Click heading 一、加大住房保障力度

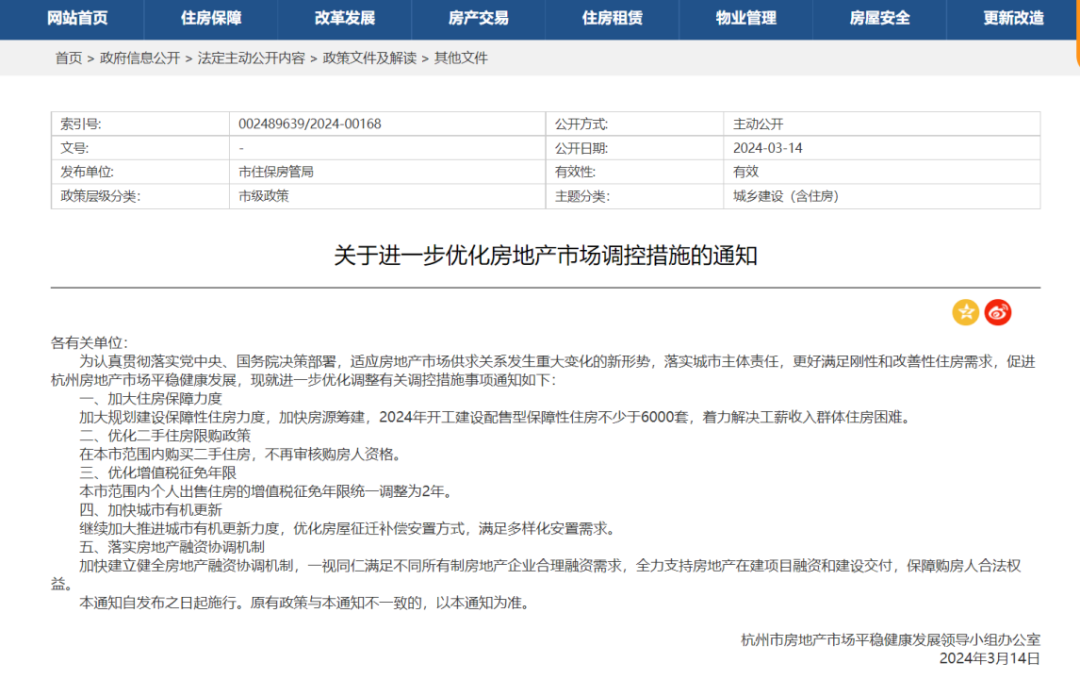151,398
